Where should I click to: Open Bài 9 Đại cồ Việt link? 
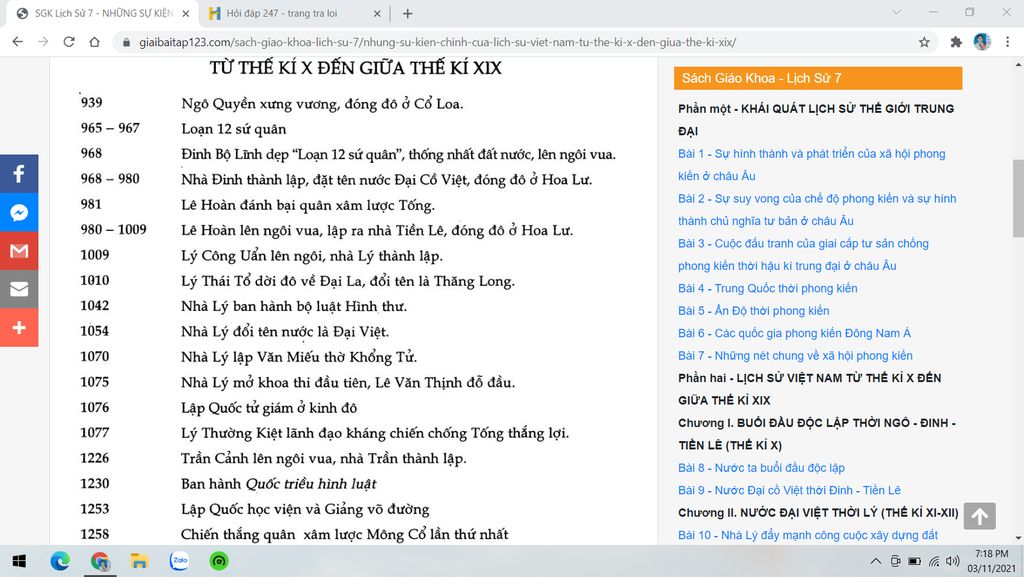(789, 490)
